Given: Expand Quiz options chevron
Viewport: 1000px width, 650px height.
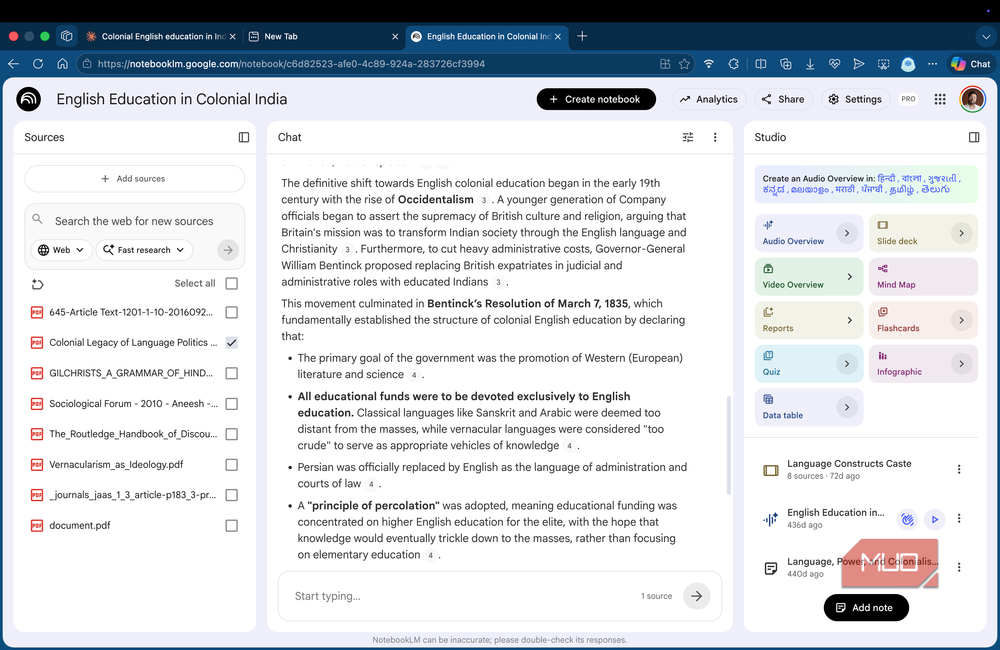Looking at the screenshot, I should click(847, 364).
